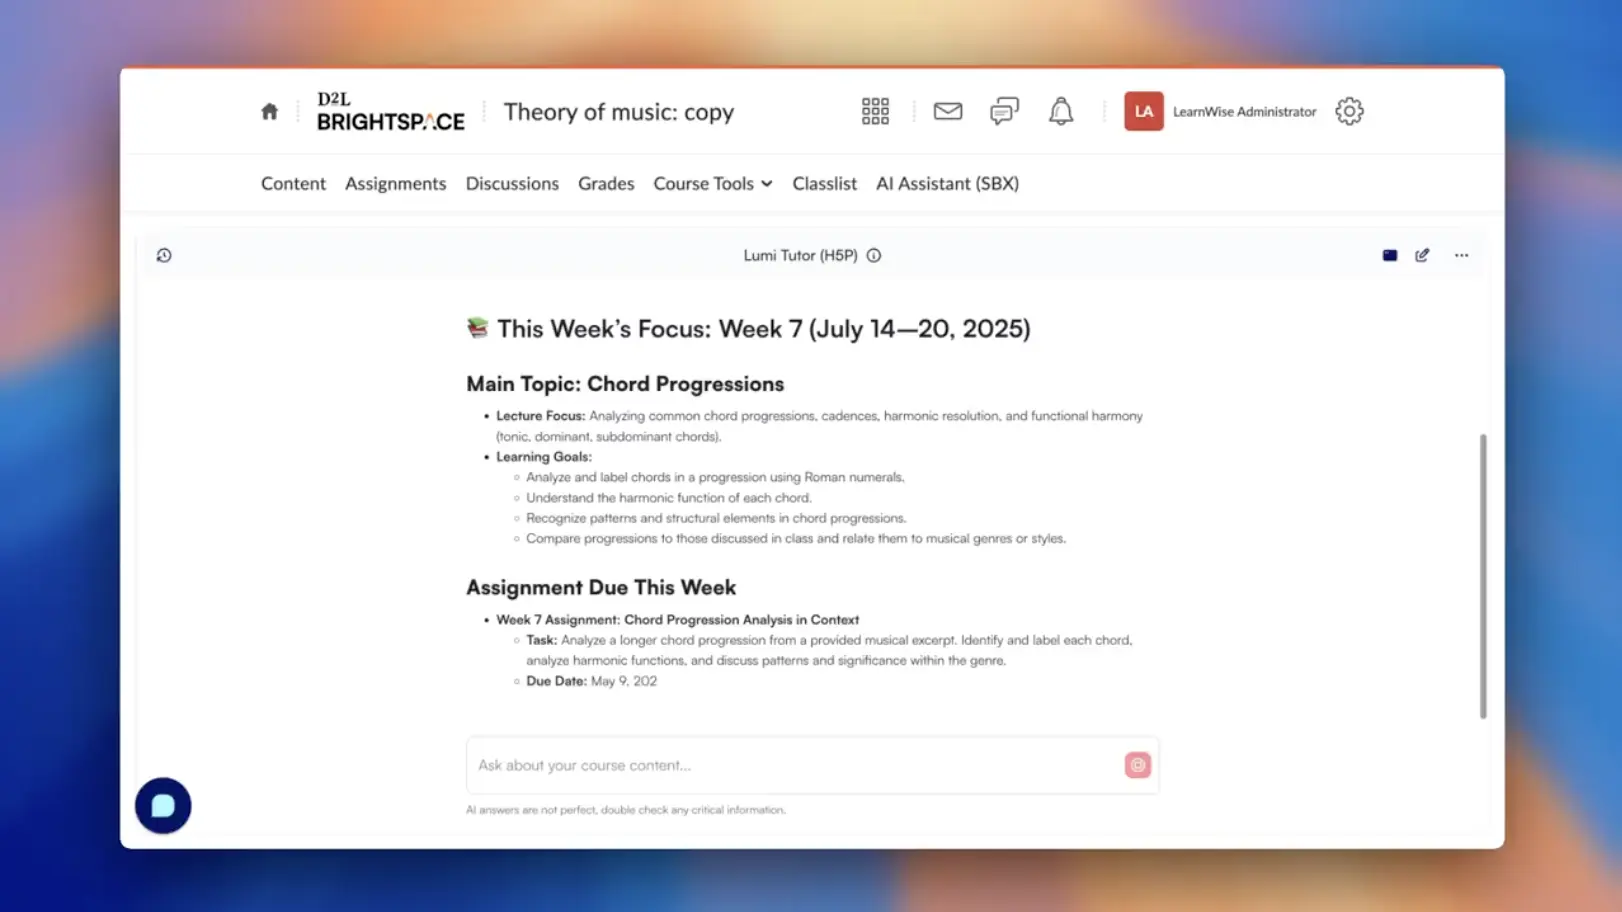
Task: Expand the Course Tools dropdown
Action: pos(713,183)
